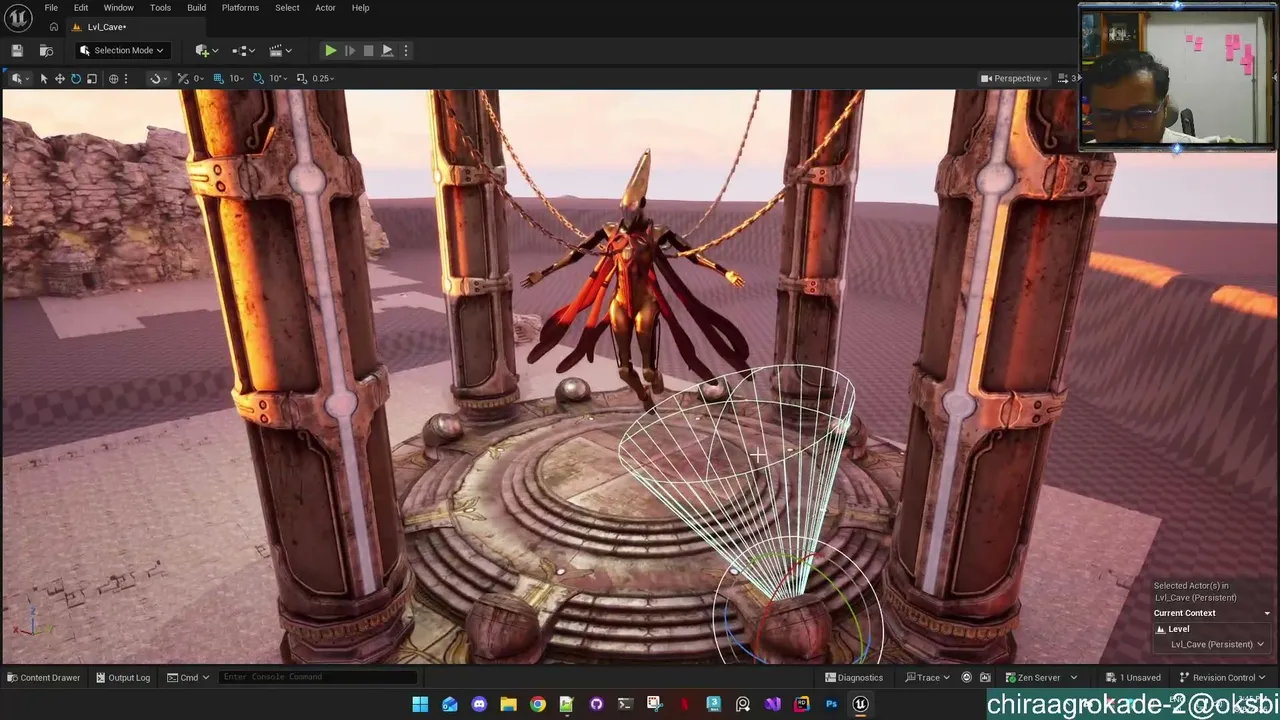This screenshot has height=720, width=1280.
Task: Toggle grid location snapping
Action: pos(218,78)
